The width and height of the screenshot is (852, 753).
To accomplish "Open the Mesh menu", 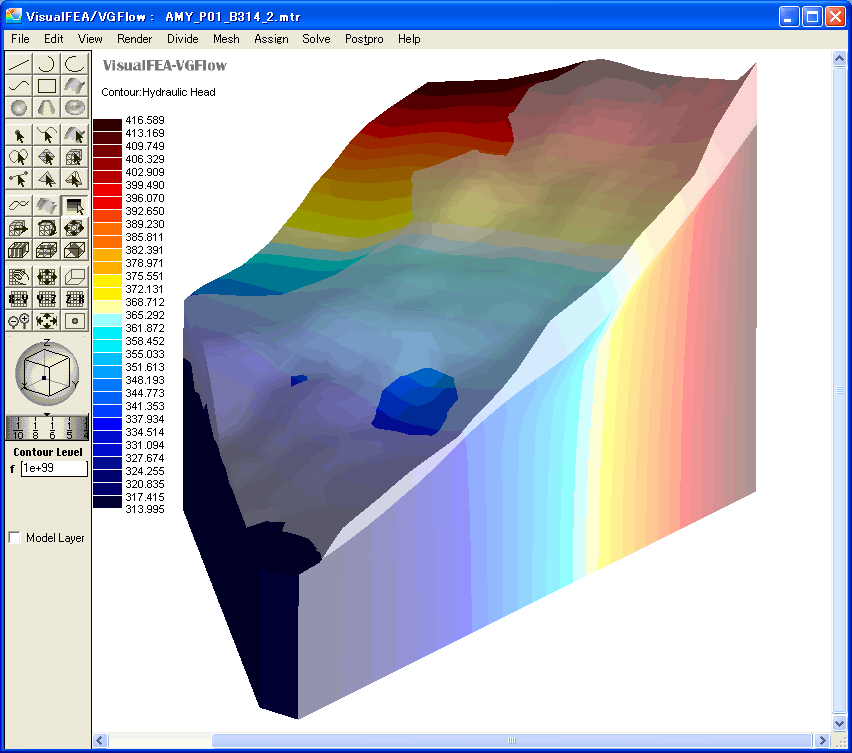I will coord(226,39).
